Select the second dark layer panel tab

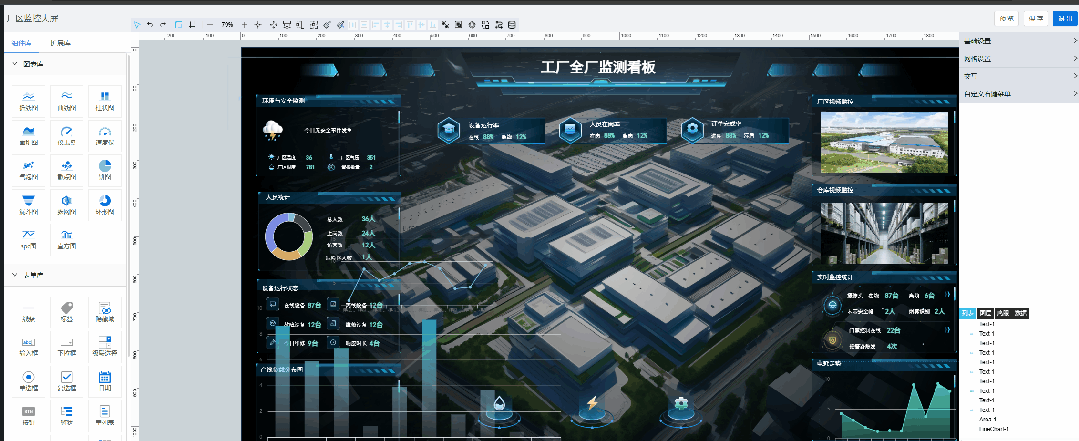[x=985, y=313]
